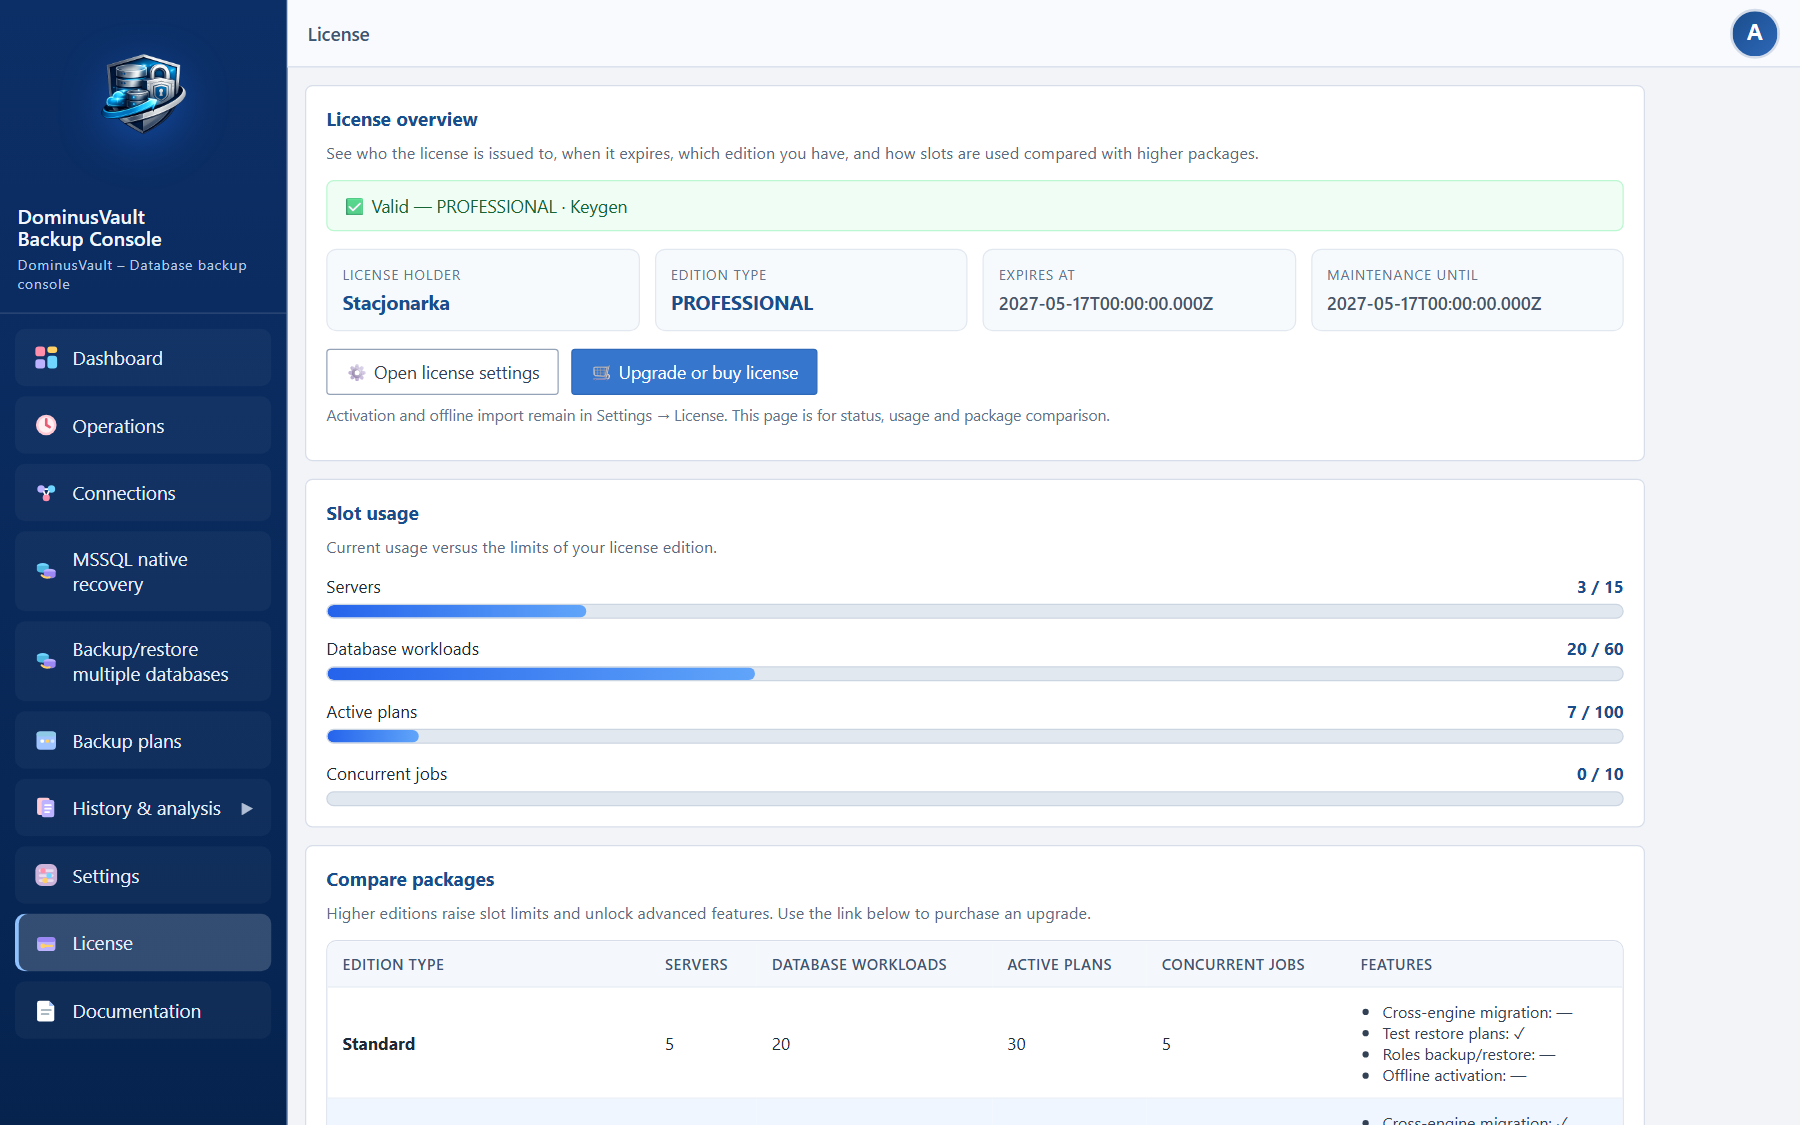Viewport: 1800px width, 1125px height.
Task: Click the cart icon in Upgrade button
Action: click(601, 373)
